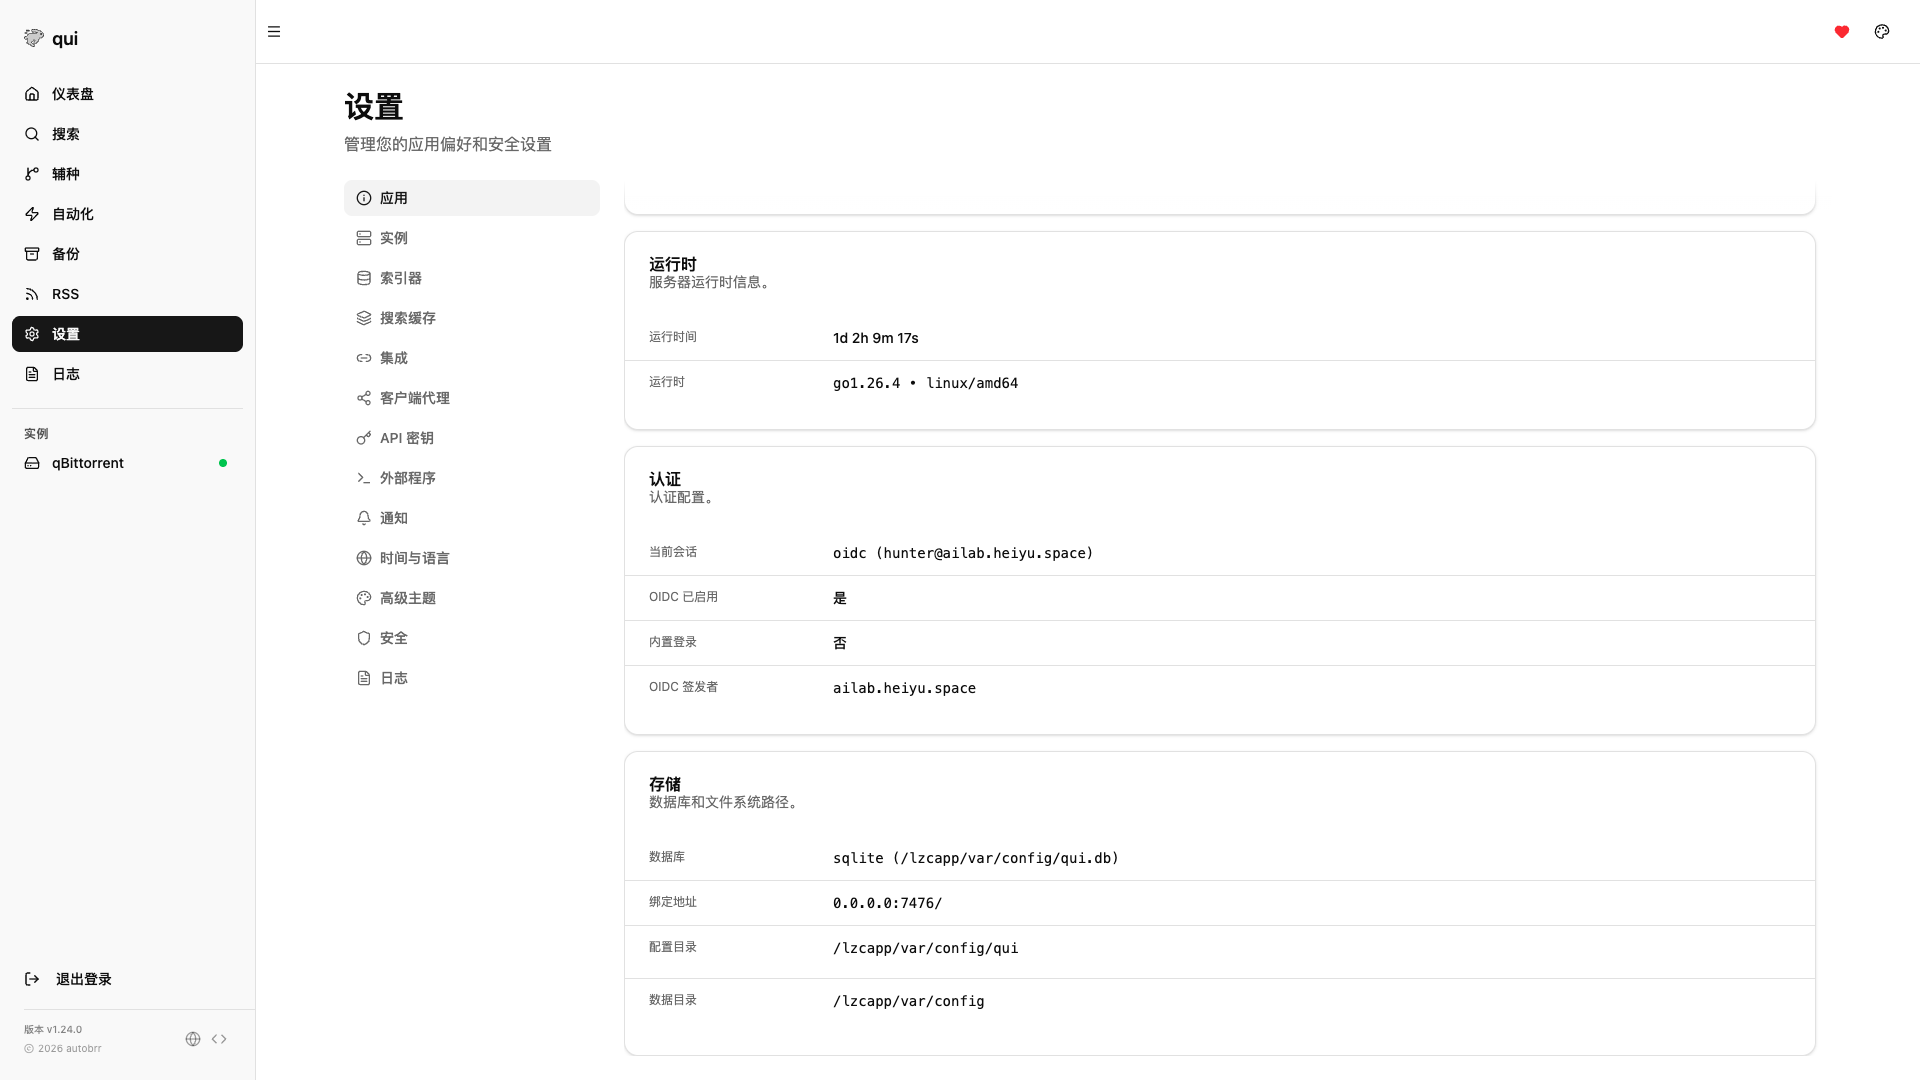Click the branch icon for 辅种
The image size is (1920, 1080).
click(x=32, y=174)
